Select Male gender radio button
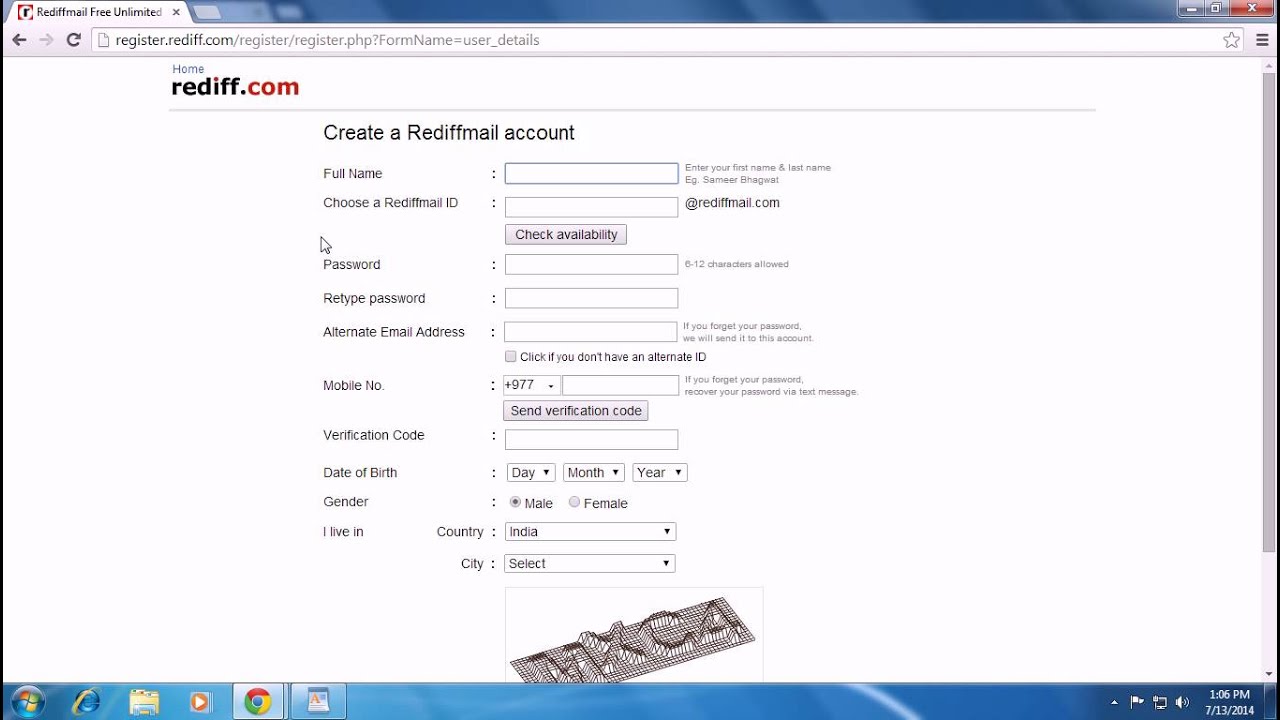Image resolution: width=1280 pixels, height=720 pixels. [x=515, y=502]
